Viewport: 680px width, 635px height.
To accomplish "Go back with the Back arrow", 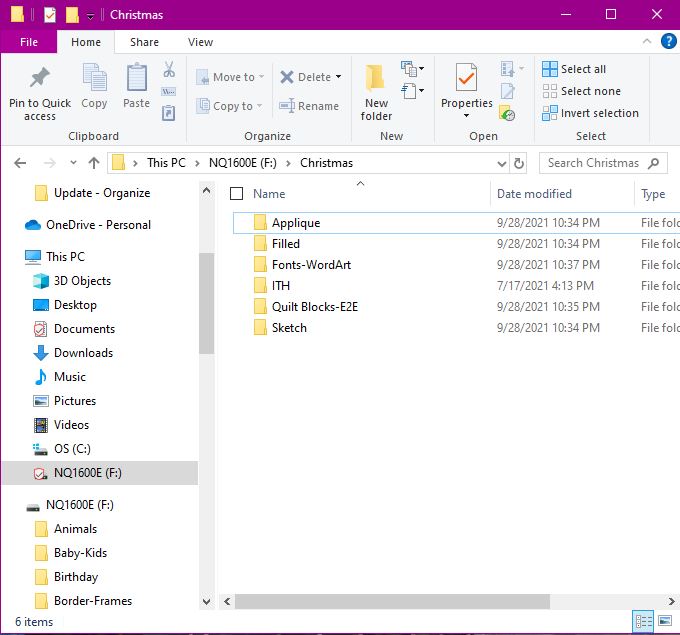I will coord(20,163).
